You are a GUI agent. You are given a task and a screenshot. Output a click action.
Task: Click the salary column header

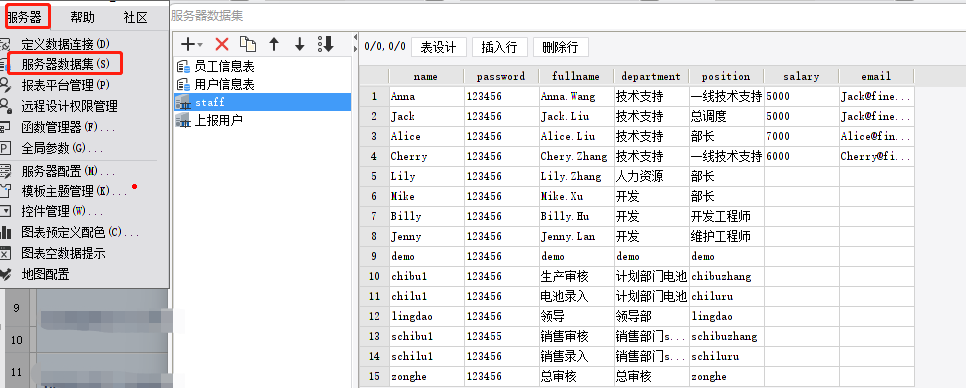[x=802, y=76]
